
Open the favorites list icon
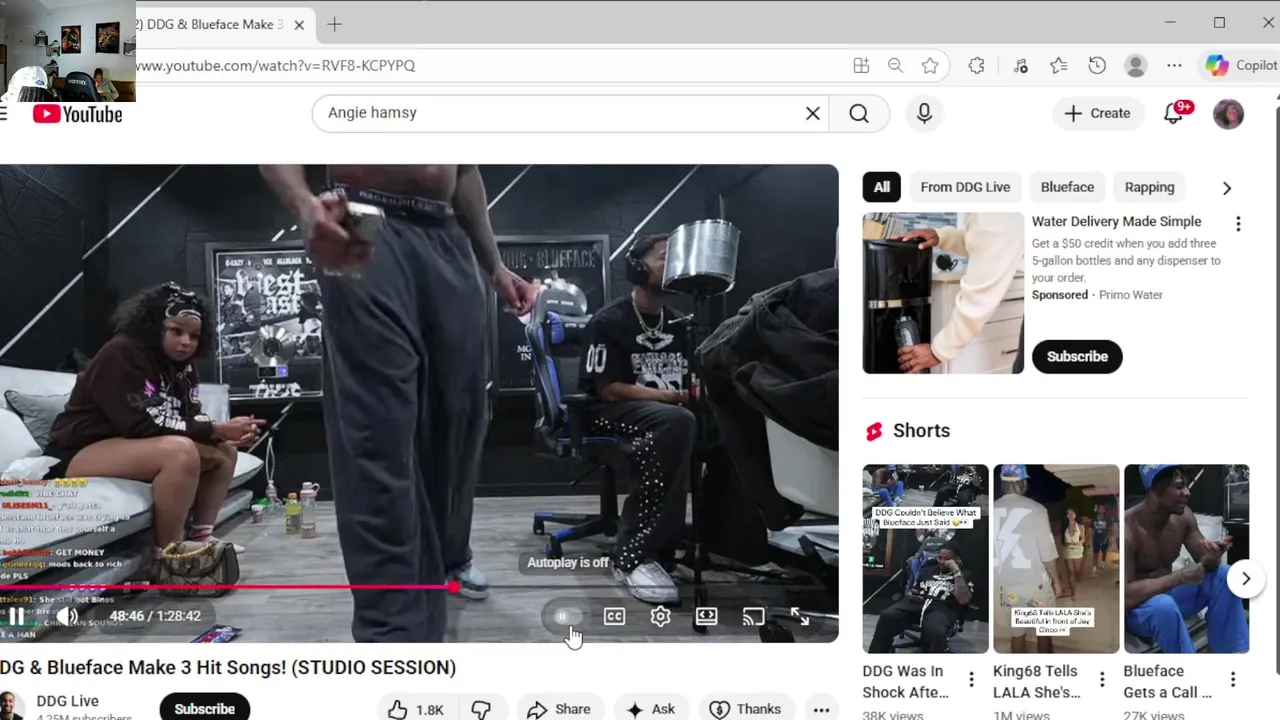pos(1059,65)
